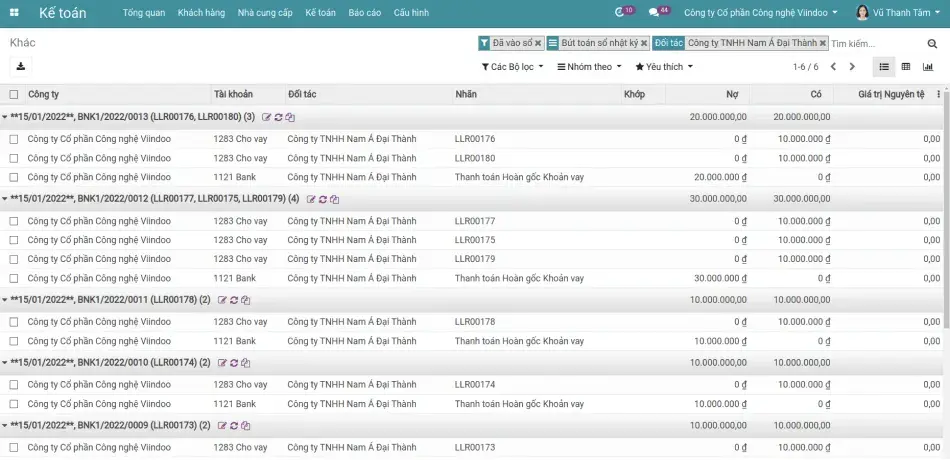Check the row labeled LLR00176
950x460 pixels.
(14, 139)
